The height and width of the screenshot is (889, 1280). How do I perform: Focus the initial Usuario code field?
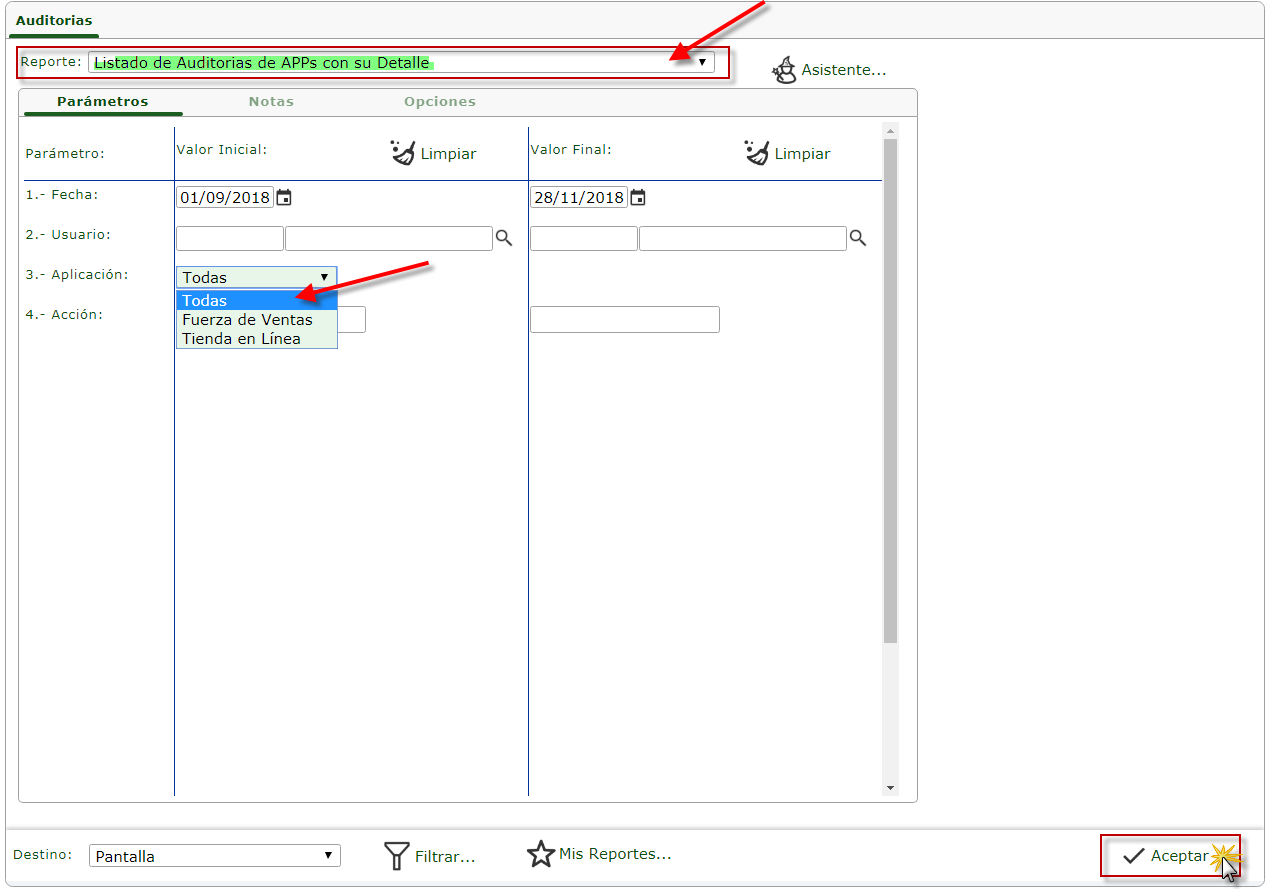pyautogui.click(x=230, y=238)
